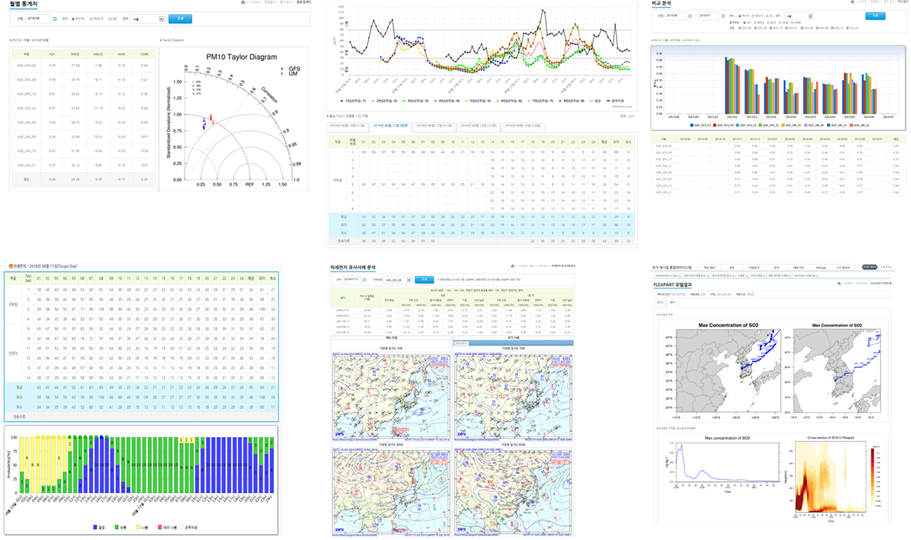Switch to 08월 14일 tab below time-series chart

521,126
